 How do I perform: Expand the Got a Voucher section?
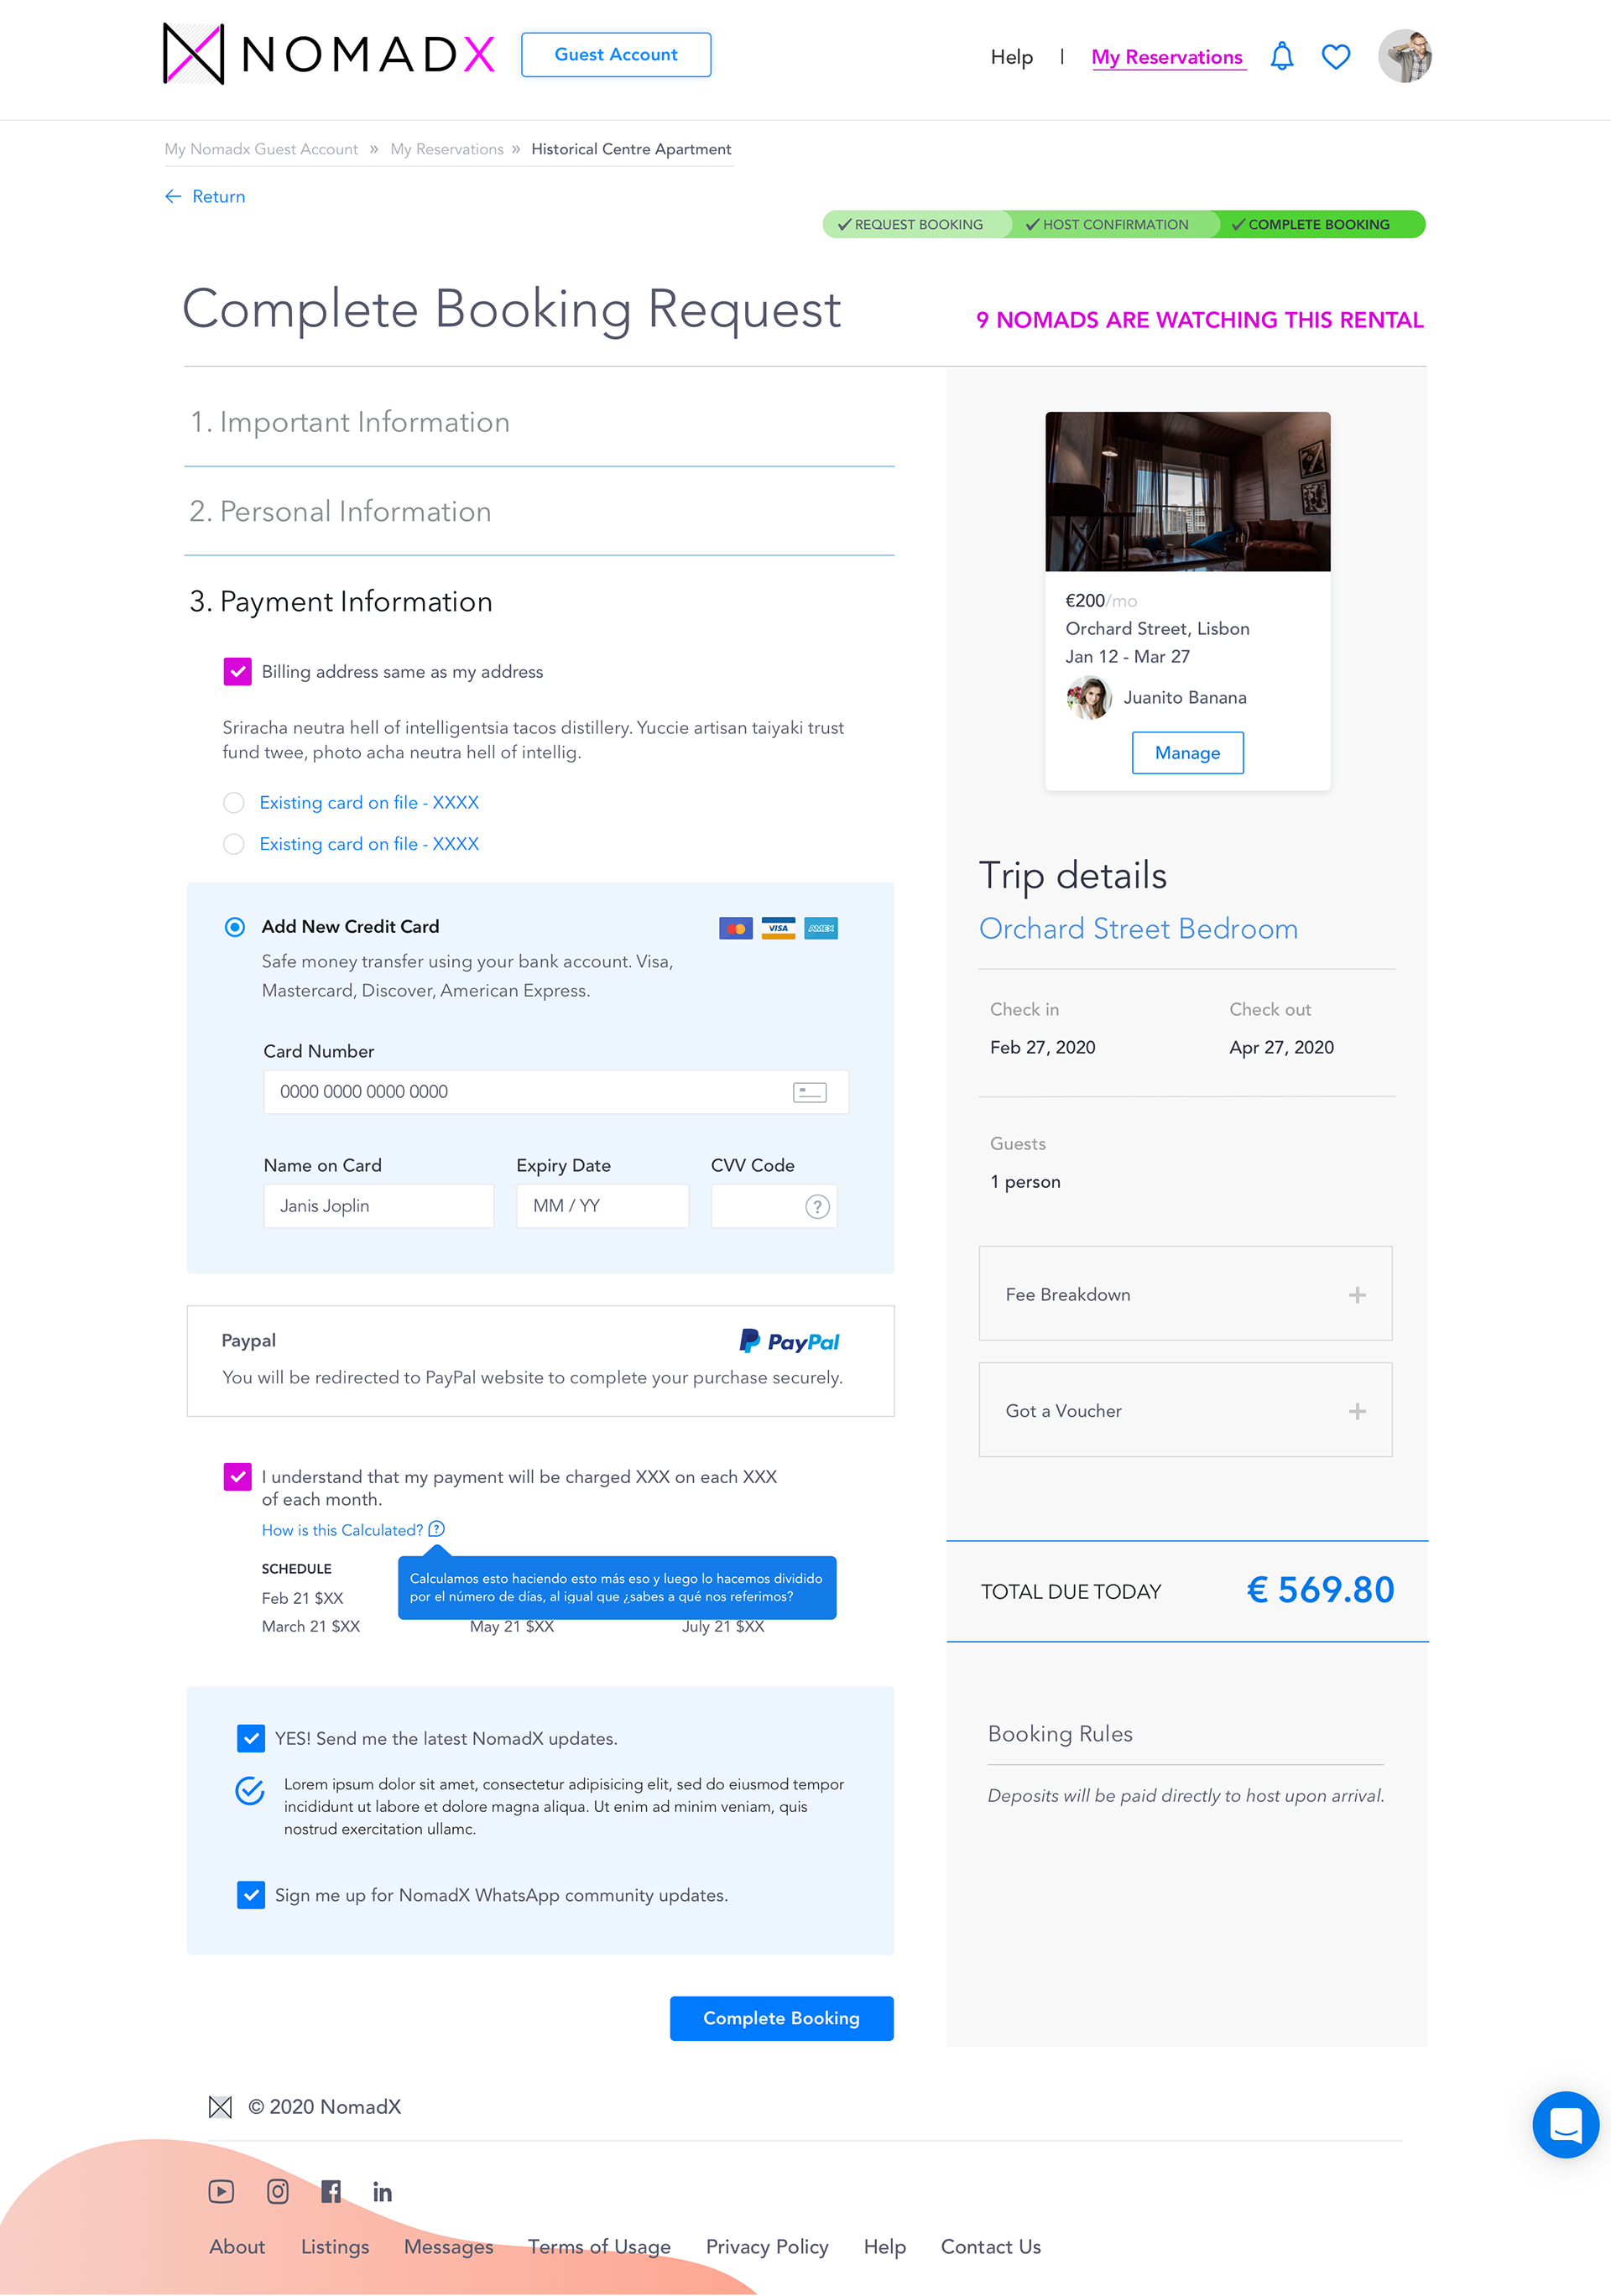click(1185, 1409)
